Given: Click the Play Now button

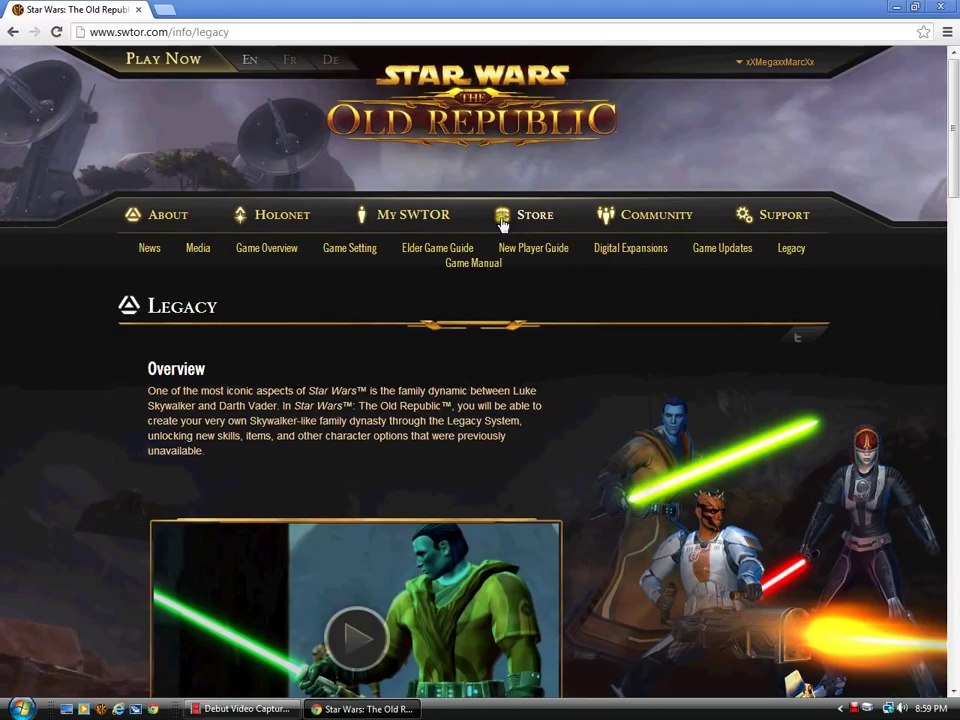Looking at the screenshot, I should [163, 59].
